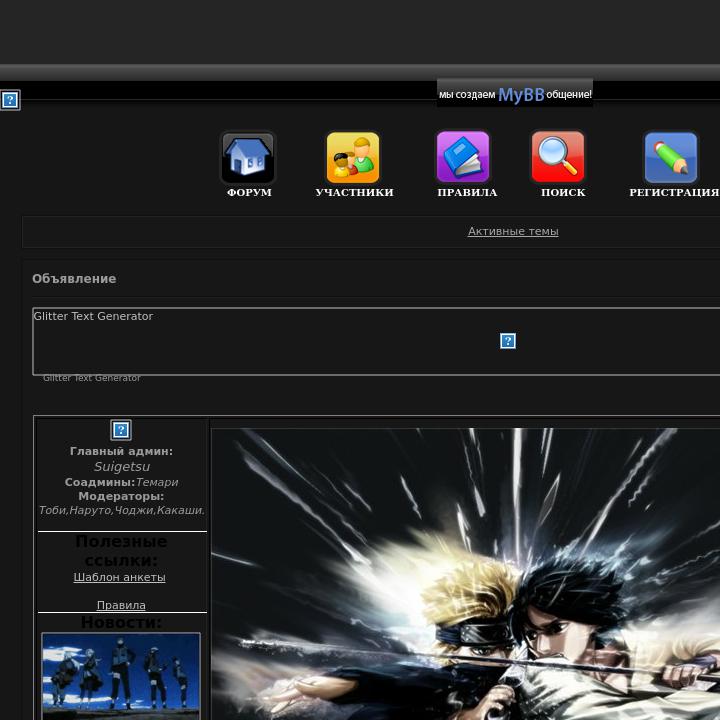Screen dimensions: 720x720
Task: Click the ФОРУМ menu label
Action: (249, 192)
